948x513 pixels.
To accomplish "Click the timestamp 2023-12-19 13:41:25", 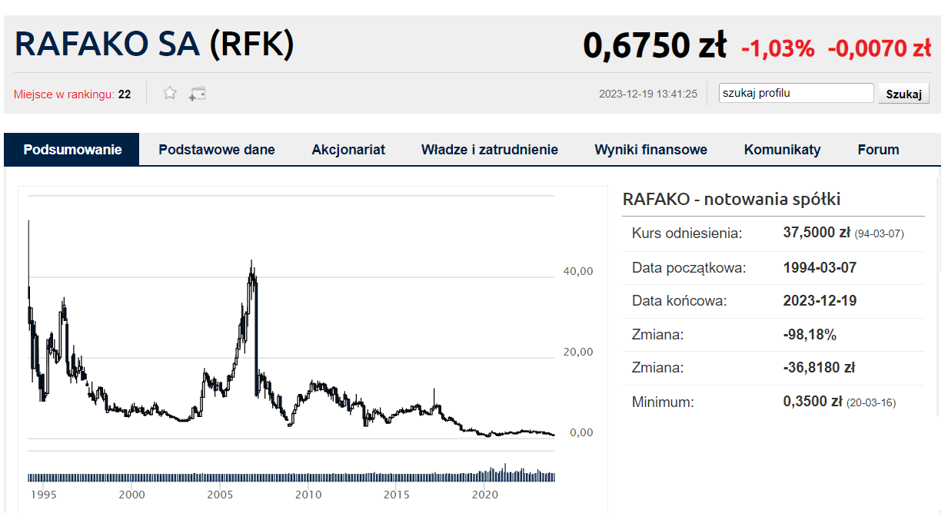I will click(x=648, y=94).
